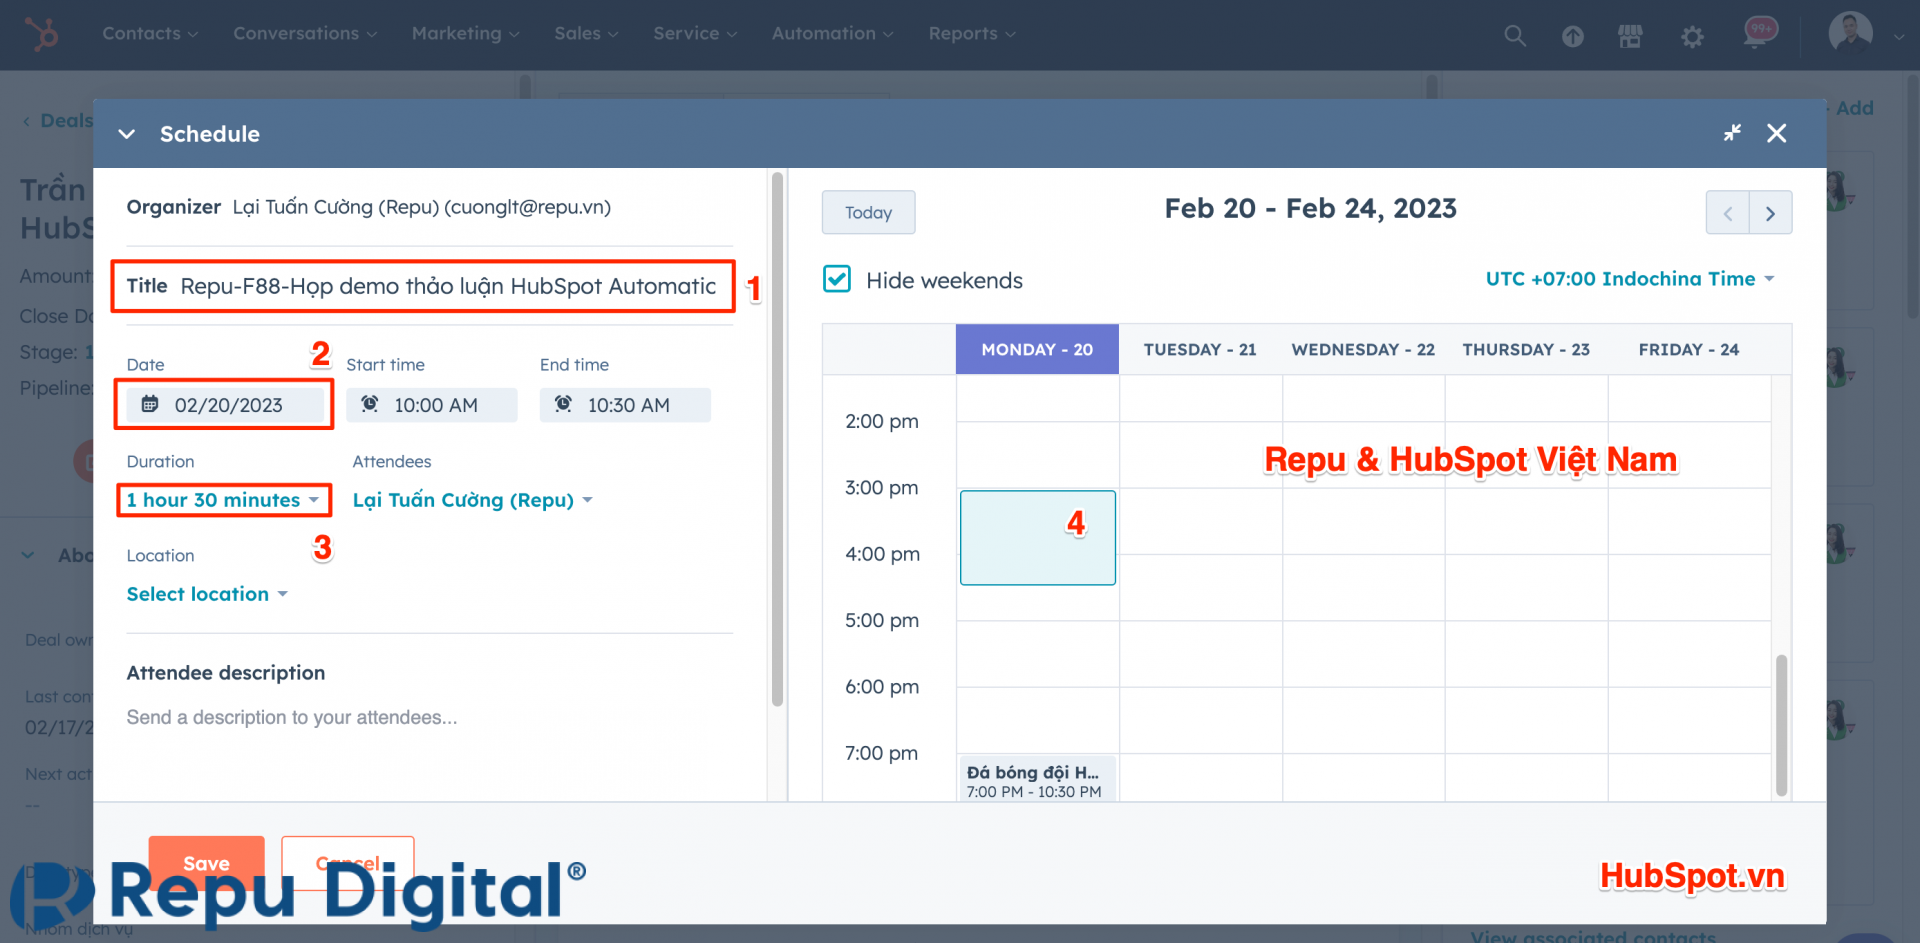This screenshot has width=1920, height=943.
Task: Click the Date field 02/20/2023
Action: tap(224, 404)
